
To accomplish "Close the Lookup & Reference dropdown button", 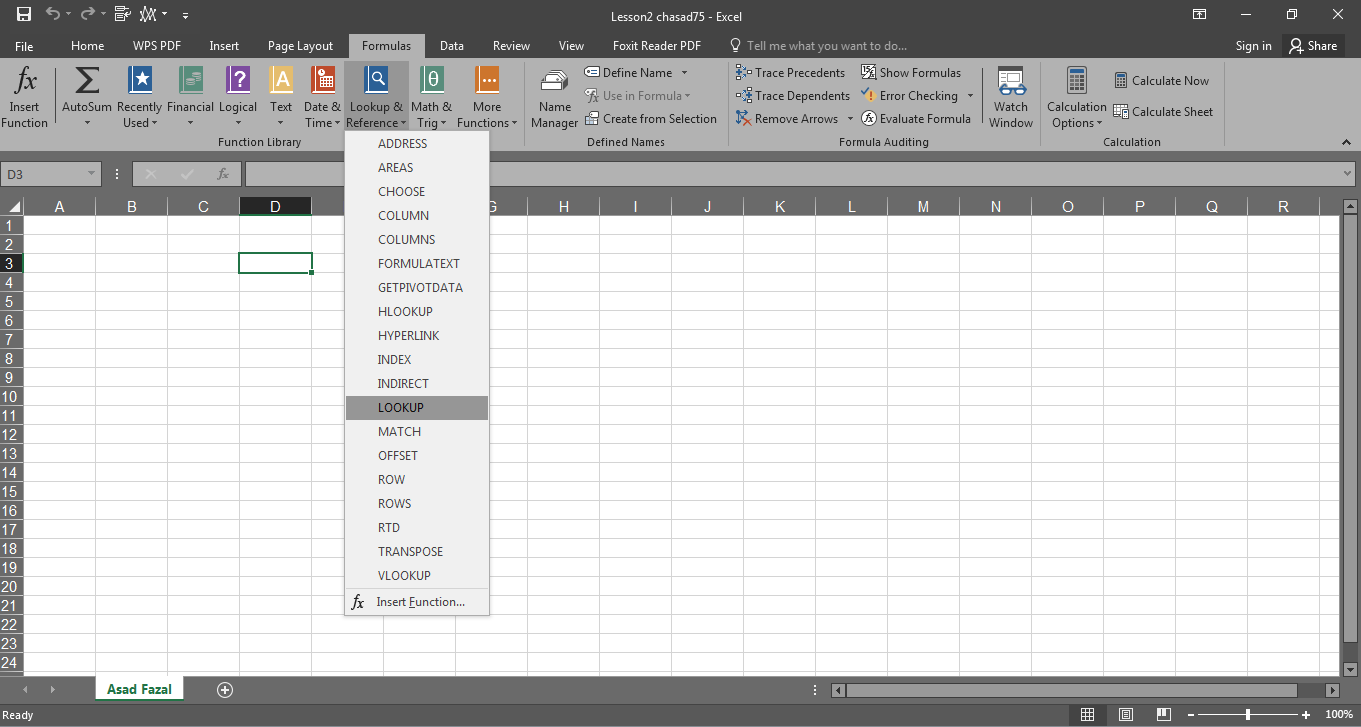I will (376, 99).
